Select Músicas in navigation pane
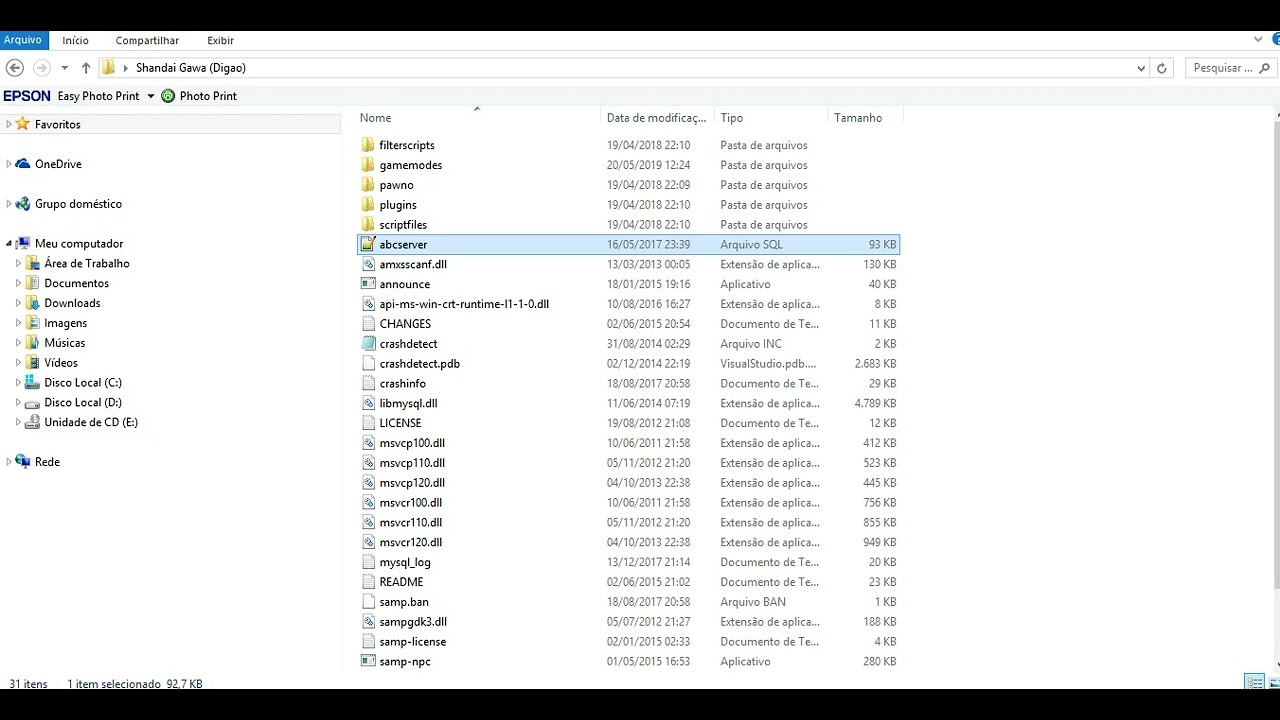 (65, 343)
